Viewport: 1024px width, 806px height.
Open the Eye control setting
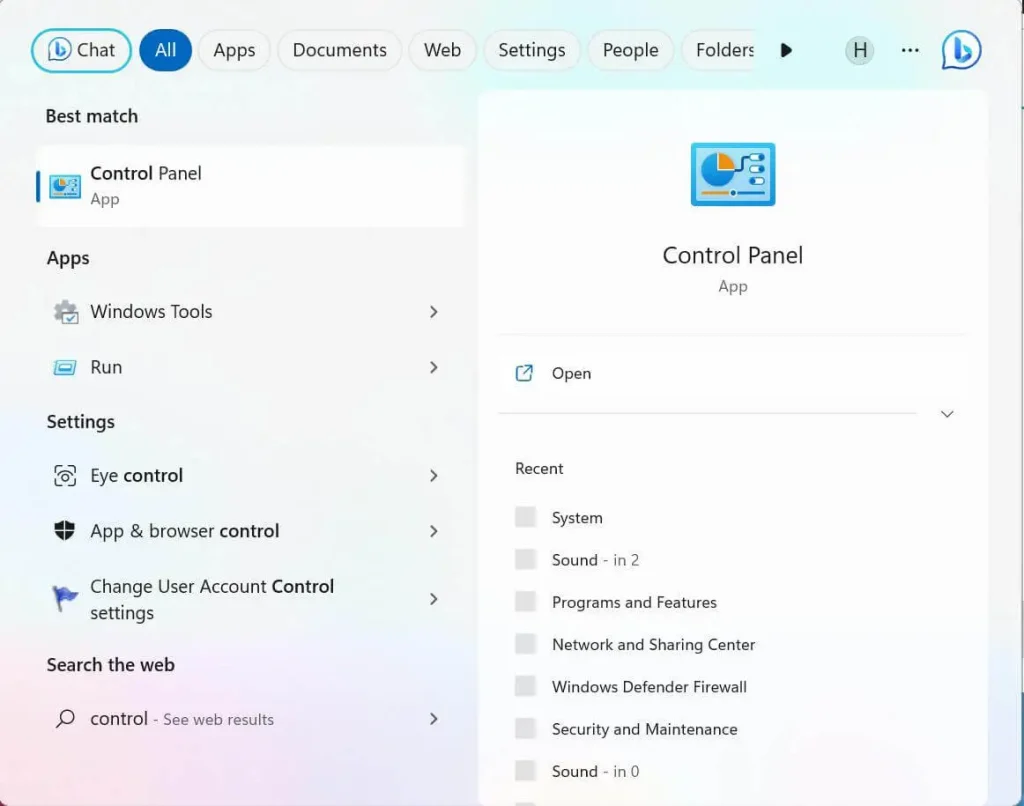pyautogui.click(x=250, y=476)
